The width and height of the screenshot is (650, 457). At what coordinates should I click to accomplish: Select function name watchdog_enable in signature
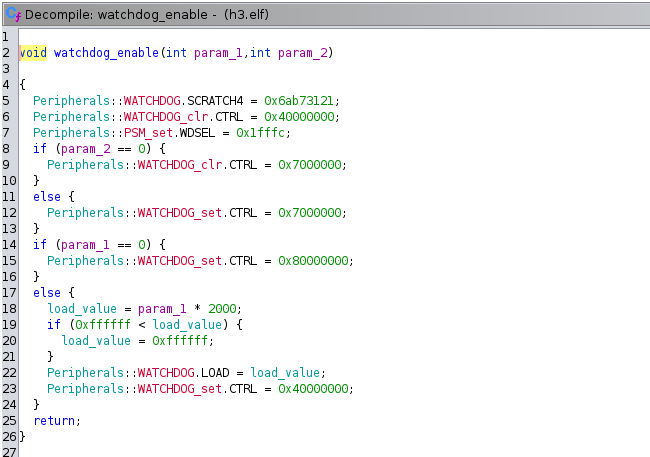(106, 53)
